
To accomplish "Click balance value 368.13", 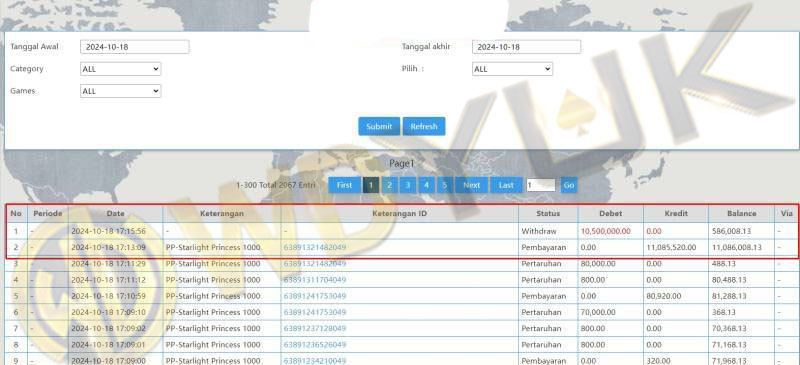I will click(724, 312).
